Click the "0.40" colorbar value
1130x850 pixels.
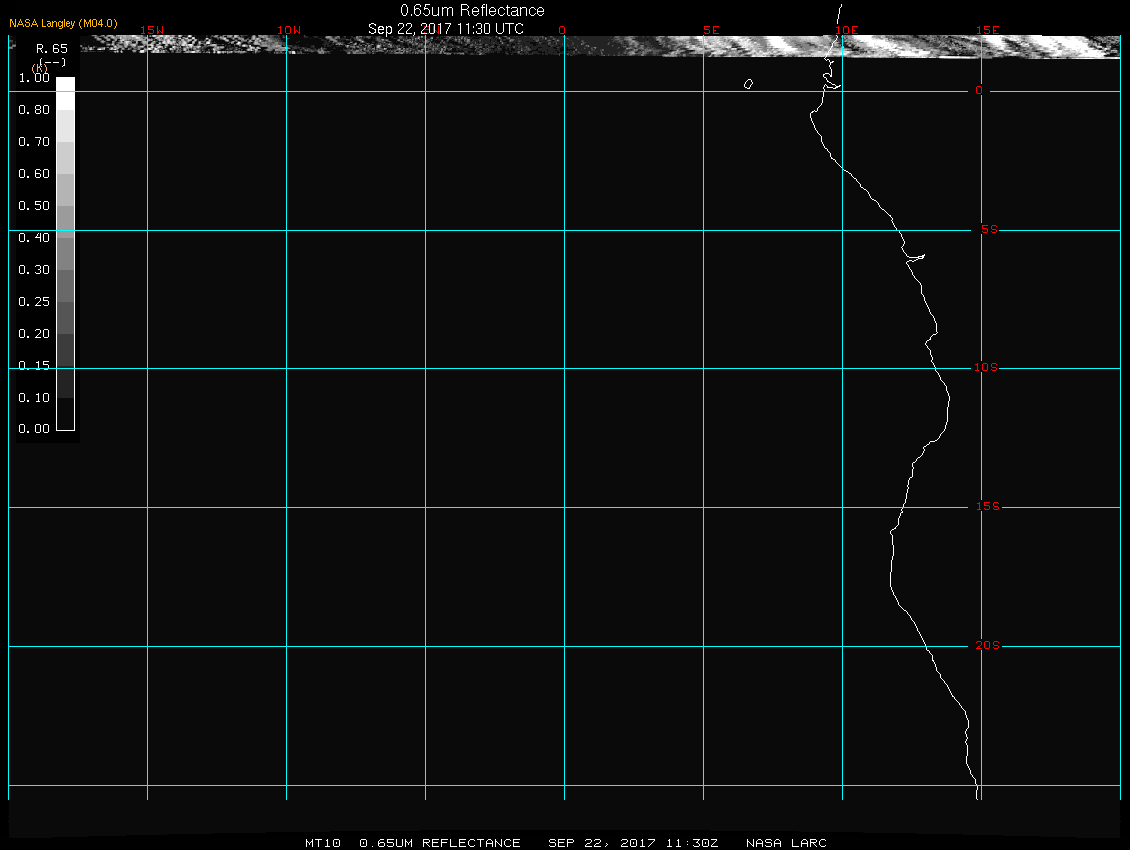tap(34, 237)
